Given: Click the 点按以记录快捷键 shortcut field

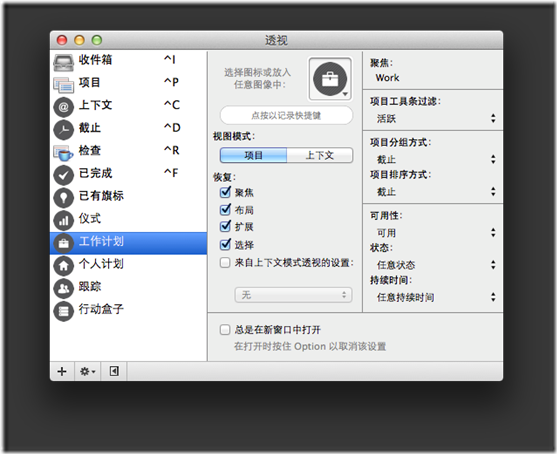Looking at the screenshot, I should [x=286, y=115].
